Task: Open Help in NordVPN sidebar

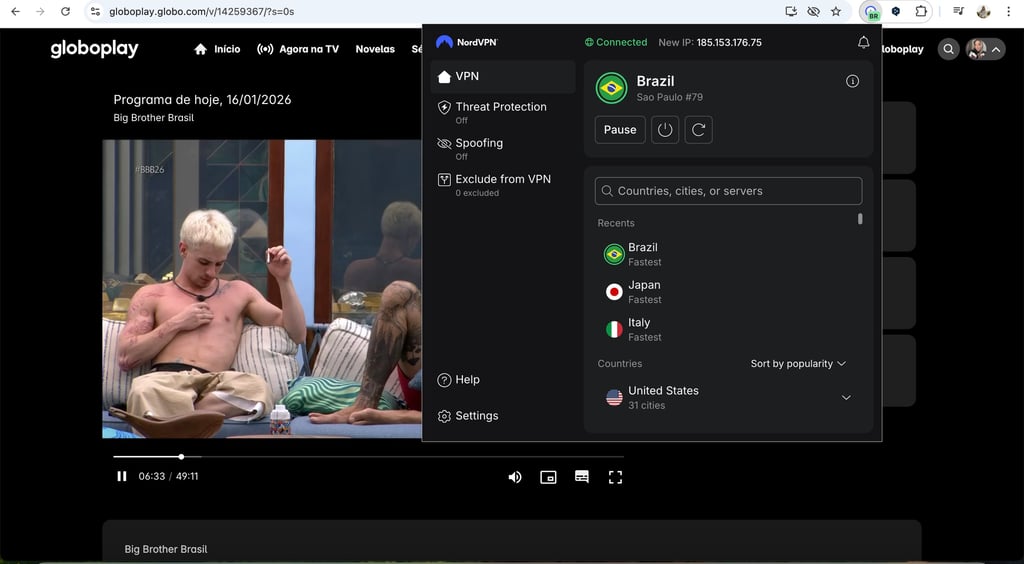Action: [458, 380]
